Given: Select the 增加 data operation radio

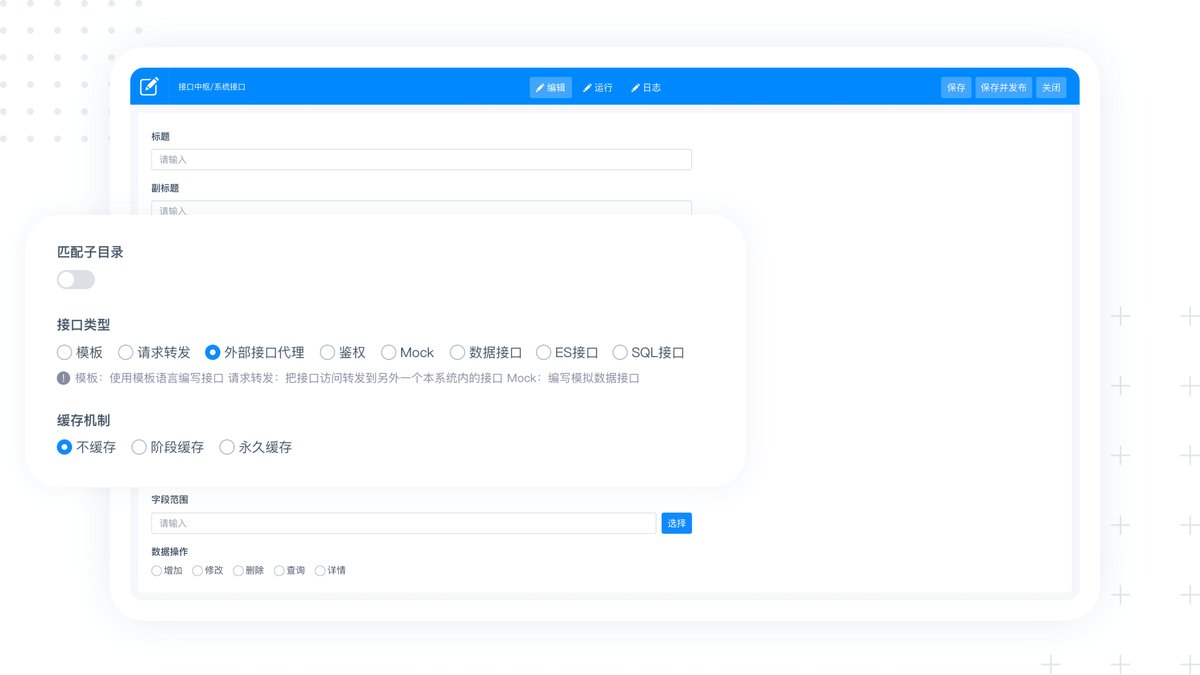Looking at the screenshot, I should 167,571.
